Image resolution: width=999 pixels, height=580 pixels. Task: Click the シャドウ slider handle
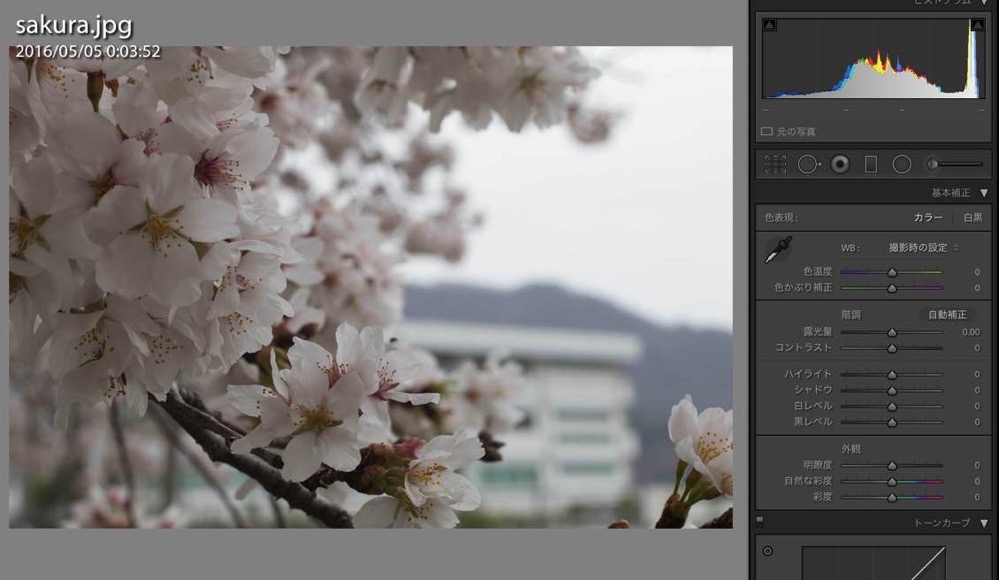coord(892,390)
